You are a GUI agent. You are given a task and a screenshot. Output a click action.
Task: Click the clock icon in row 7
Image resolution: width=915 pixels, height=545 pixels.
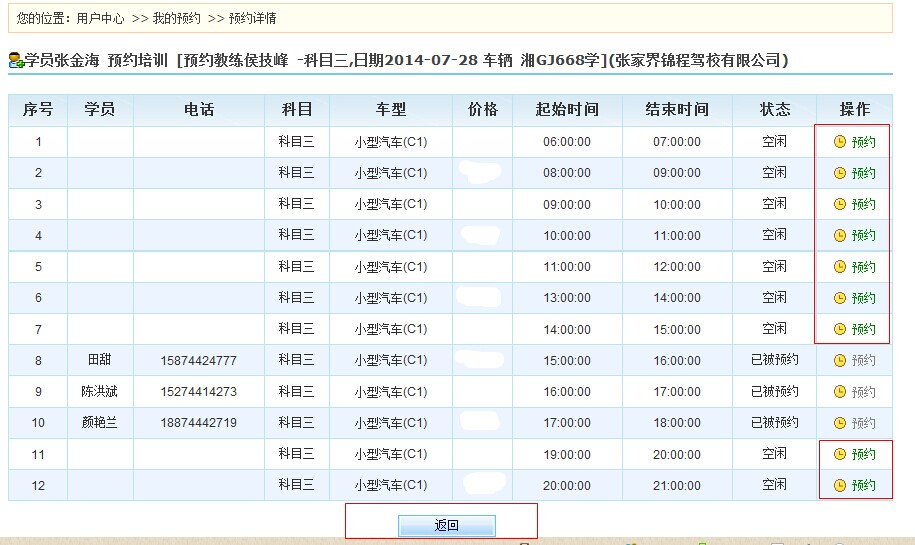pos(840,329)
